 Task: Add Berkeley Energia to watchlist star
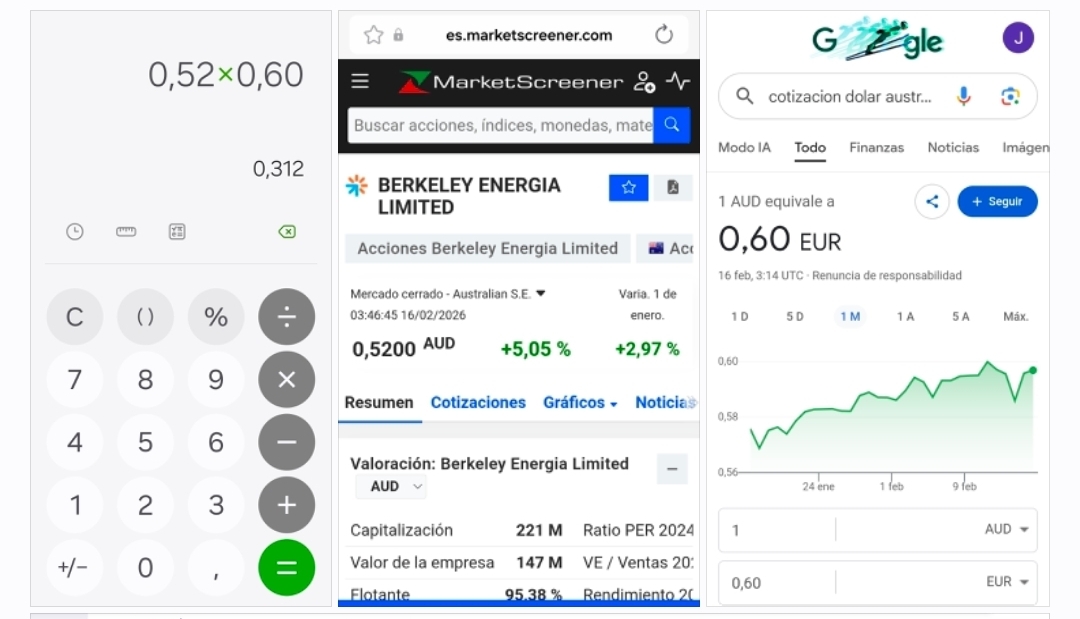(x=628, y=188)
